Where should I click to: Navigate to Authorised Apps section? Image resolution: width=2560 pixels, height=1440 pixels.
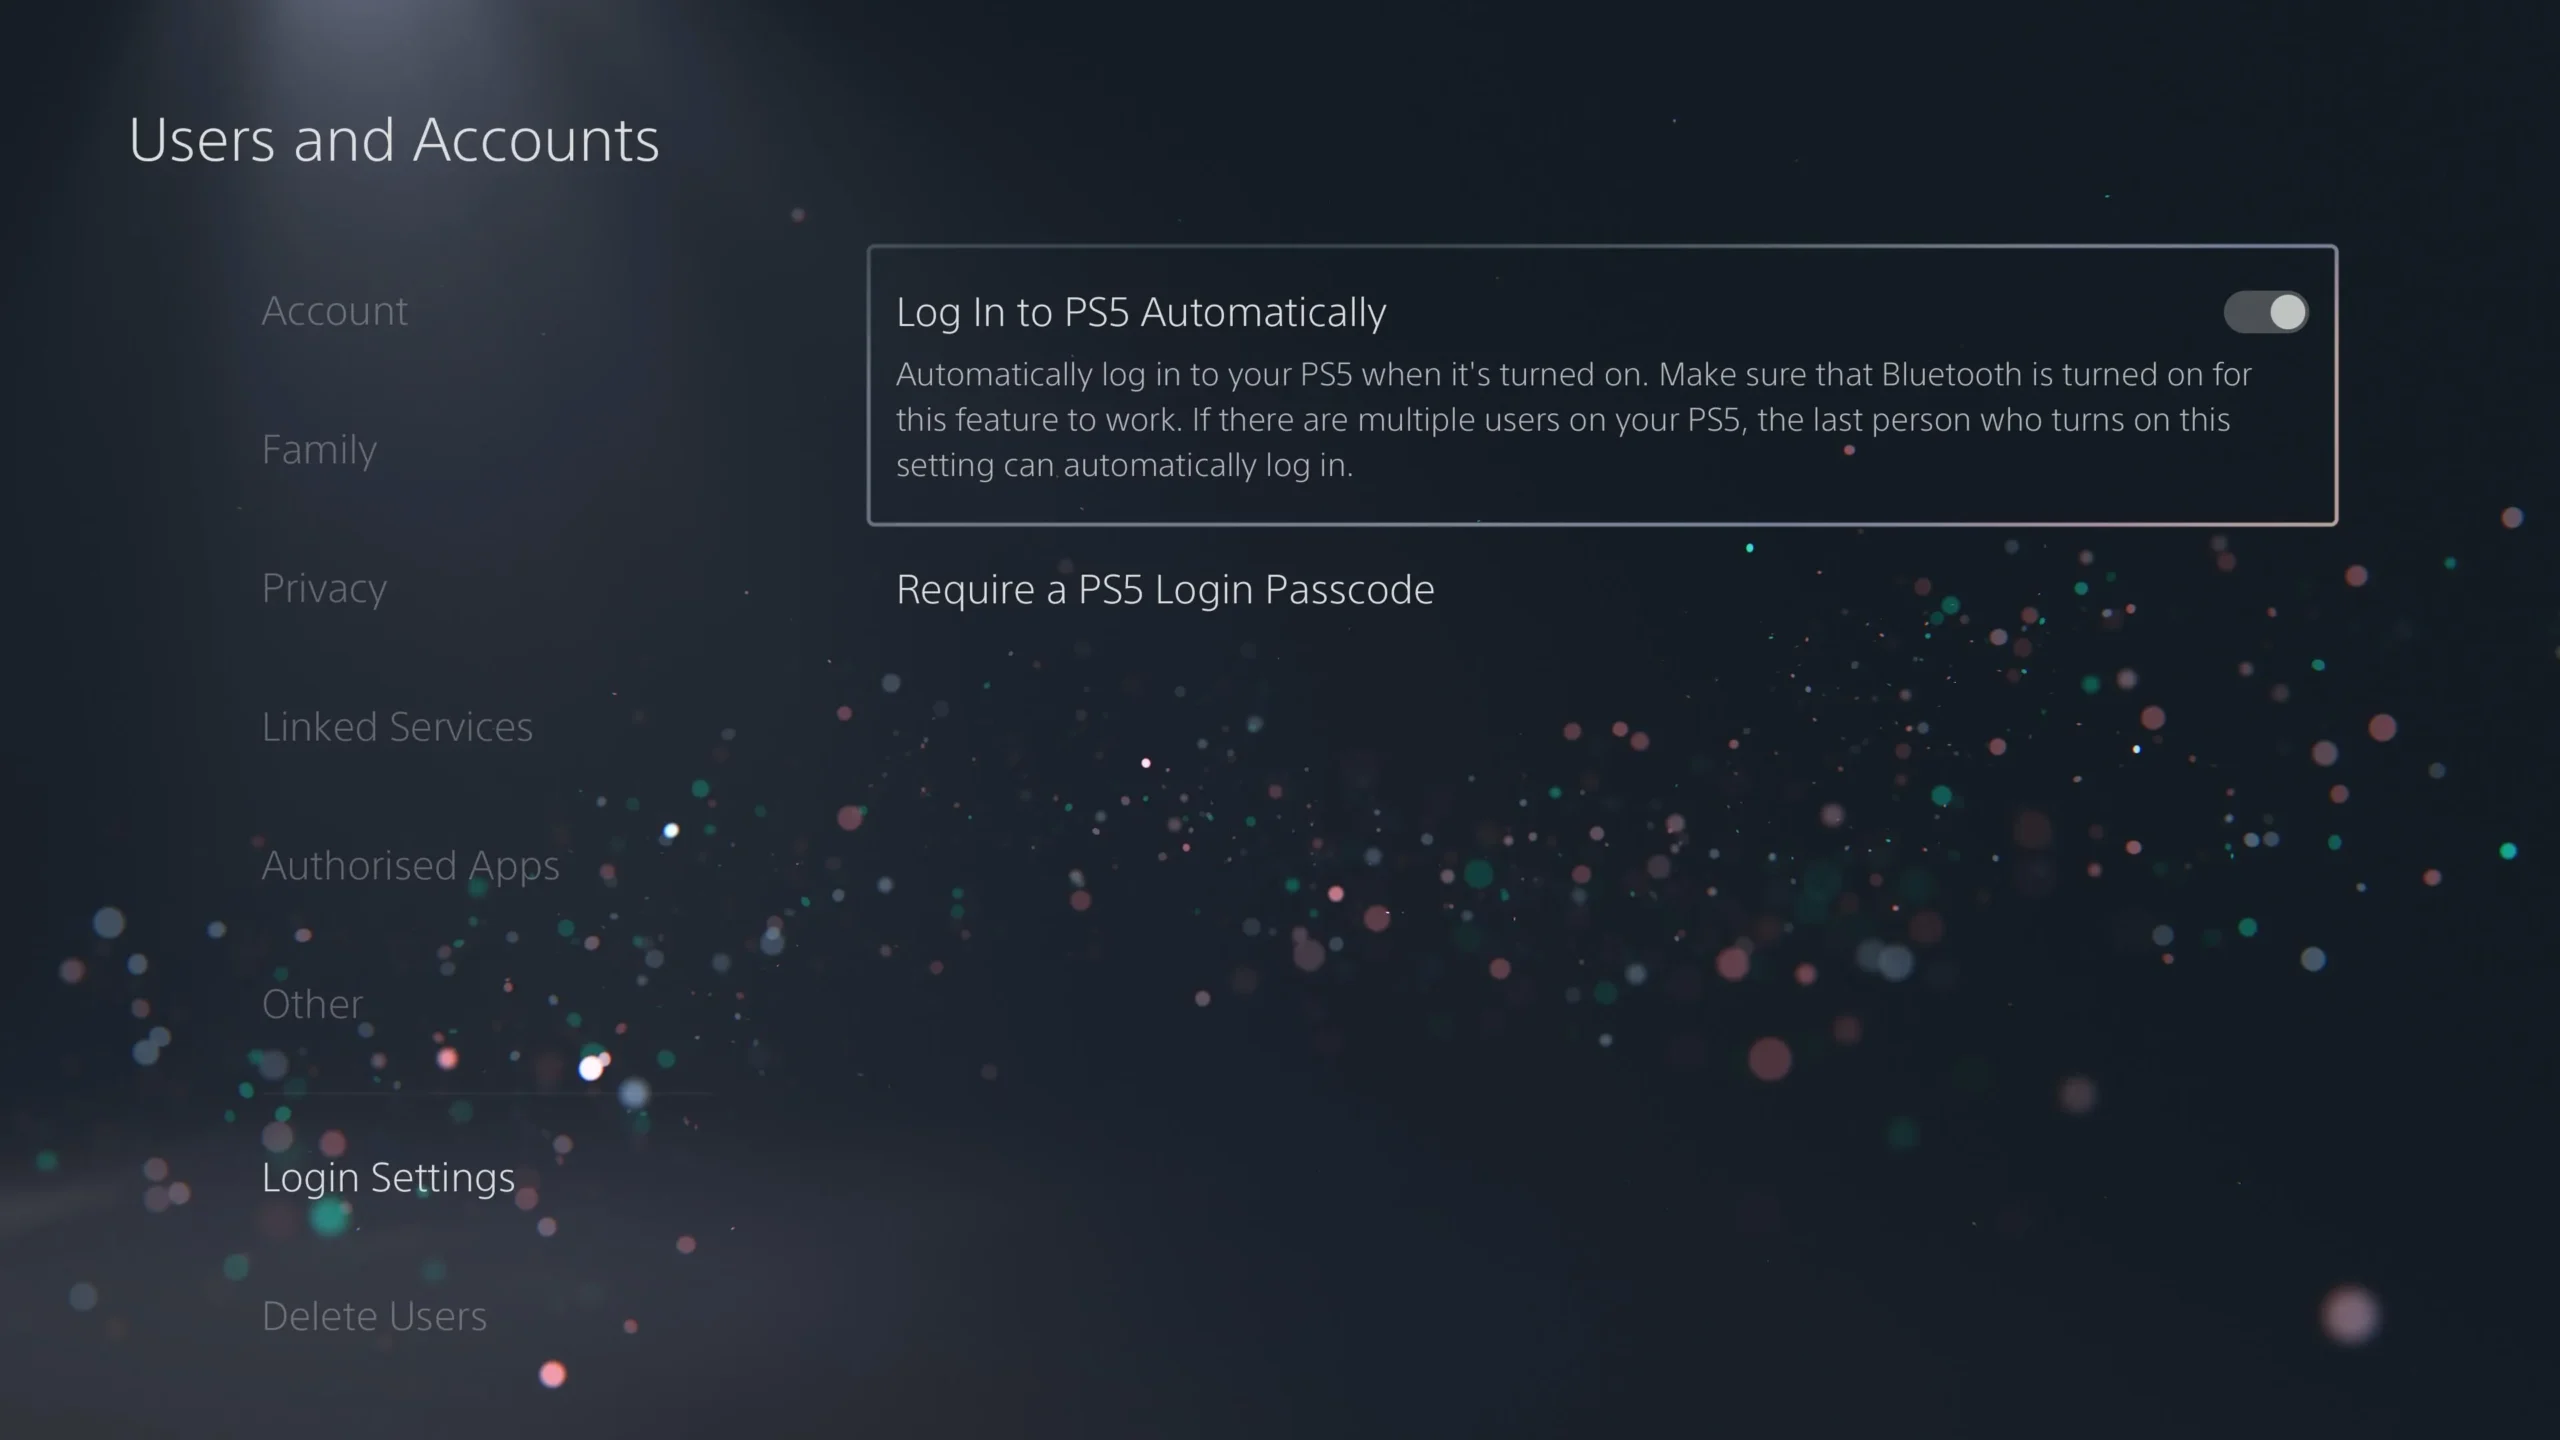tap(410, 862)
